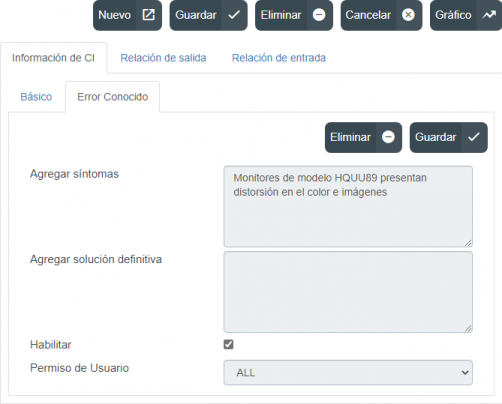
Task: Click checkmark icon on Error Conocido Guardar
Action: tap(474, 137)
